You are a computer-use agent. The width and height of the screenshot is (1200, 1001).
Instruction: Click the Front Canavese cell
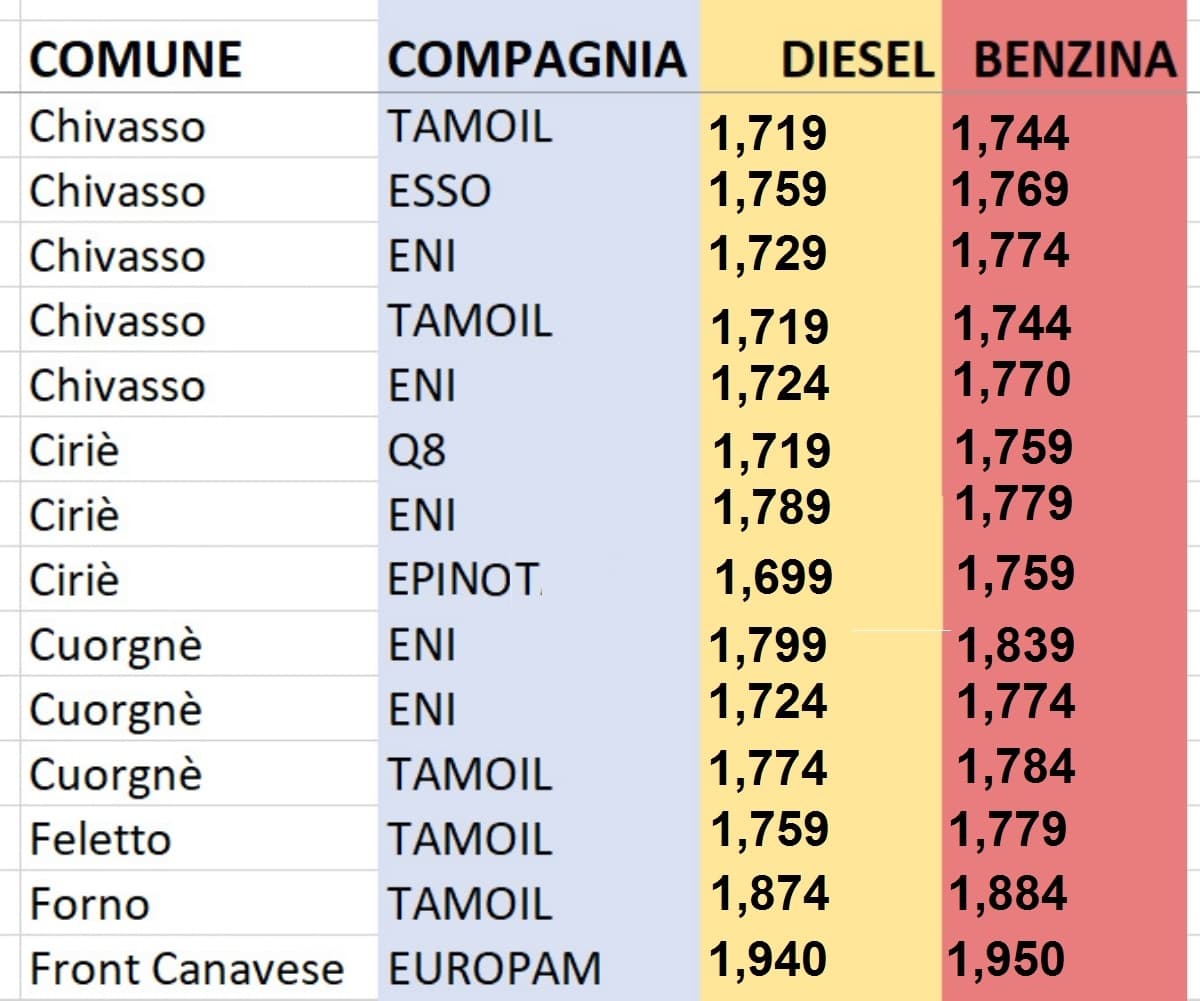click(186, 969)
